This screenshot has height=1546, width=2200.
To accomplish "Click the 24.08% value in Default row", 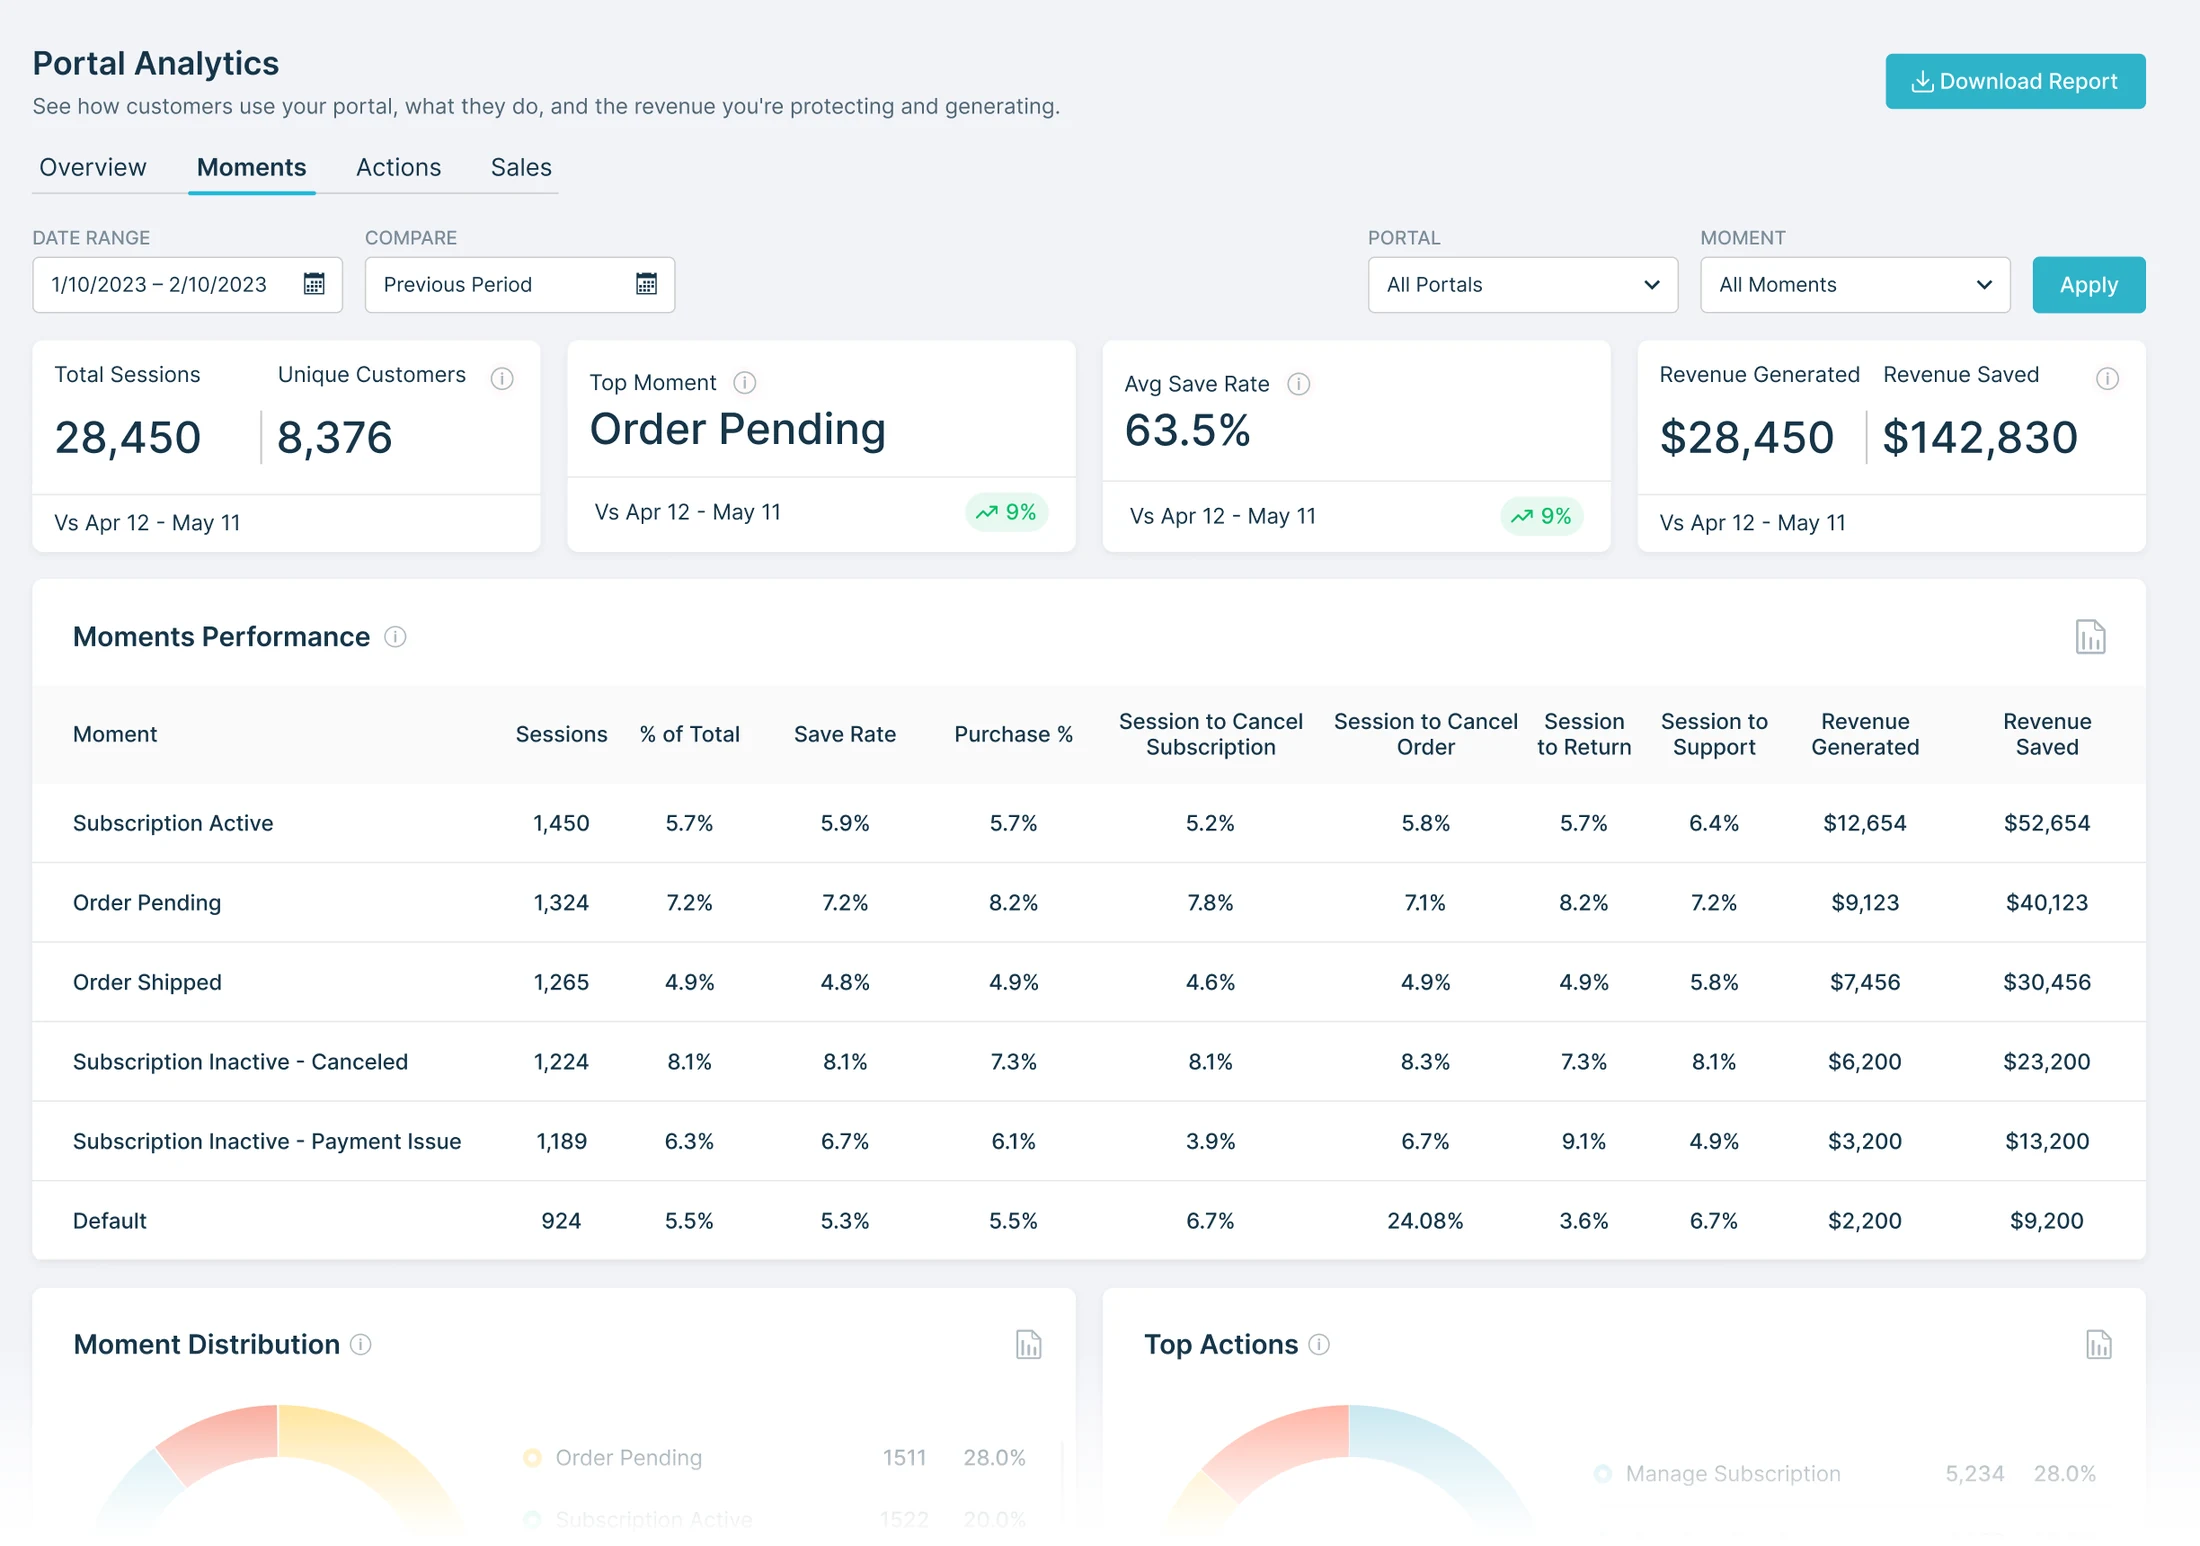I will point(1425,1220).
